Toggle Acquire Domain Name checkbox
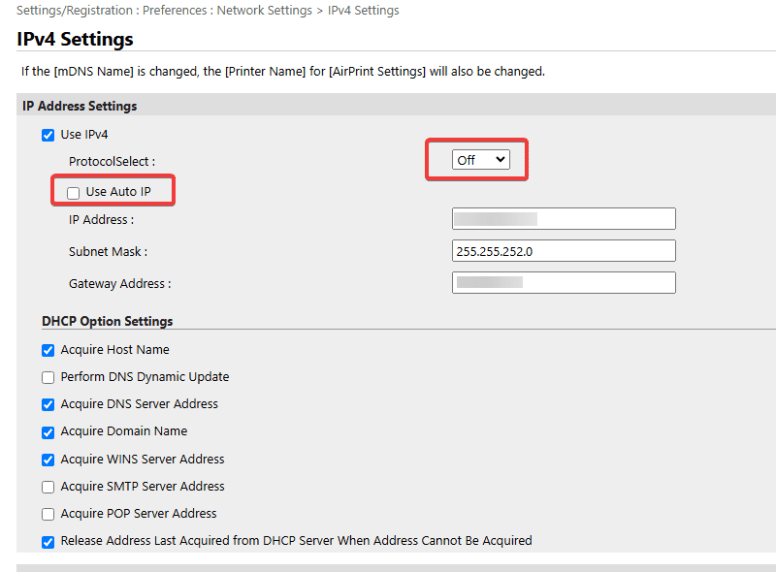The width and height of the screenshot is (776, 572). click(x=48, y=432)
